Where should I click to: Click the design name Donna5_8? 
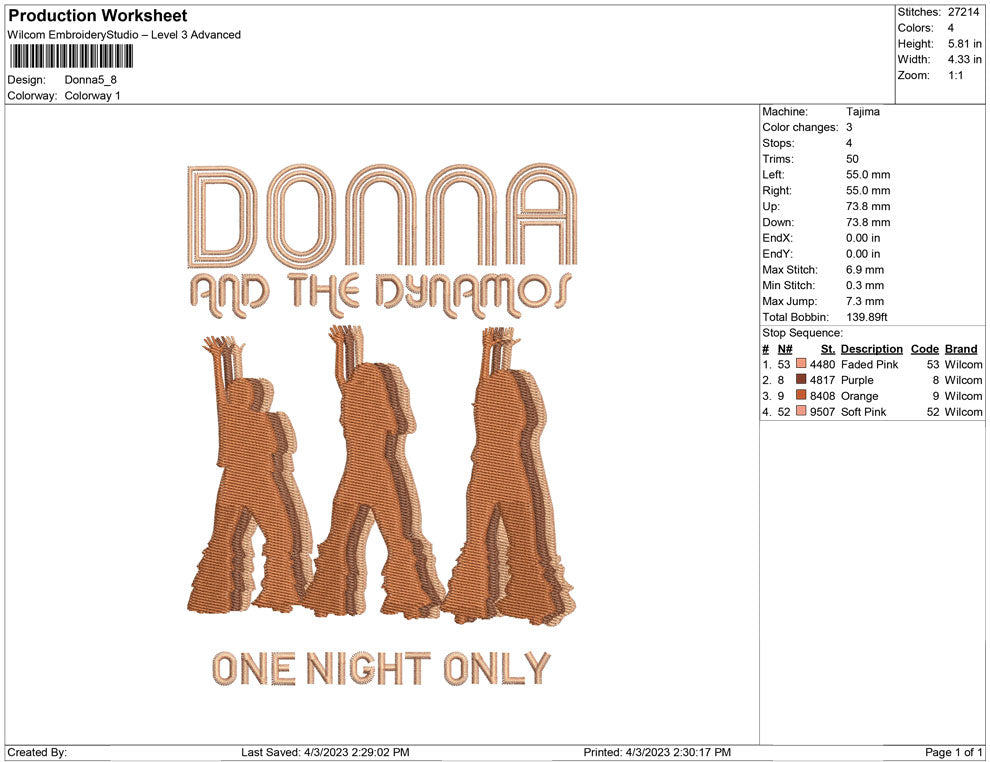[x=90, y=80]
